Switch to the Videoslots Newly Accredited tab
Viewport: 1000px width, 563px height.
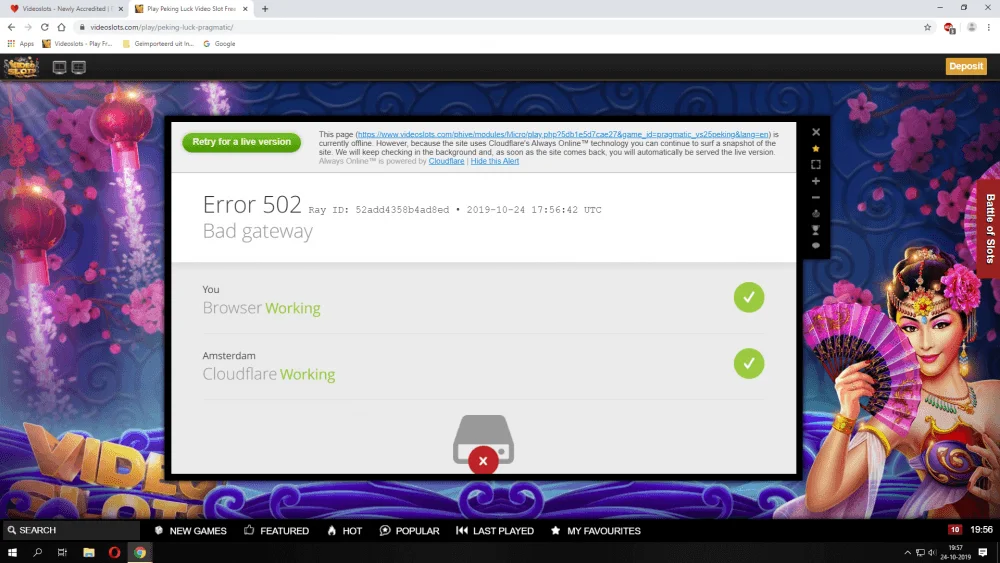coord(64,9)
